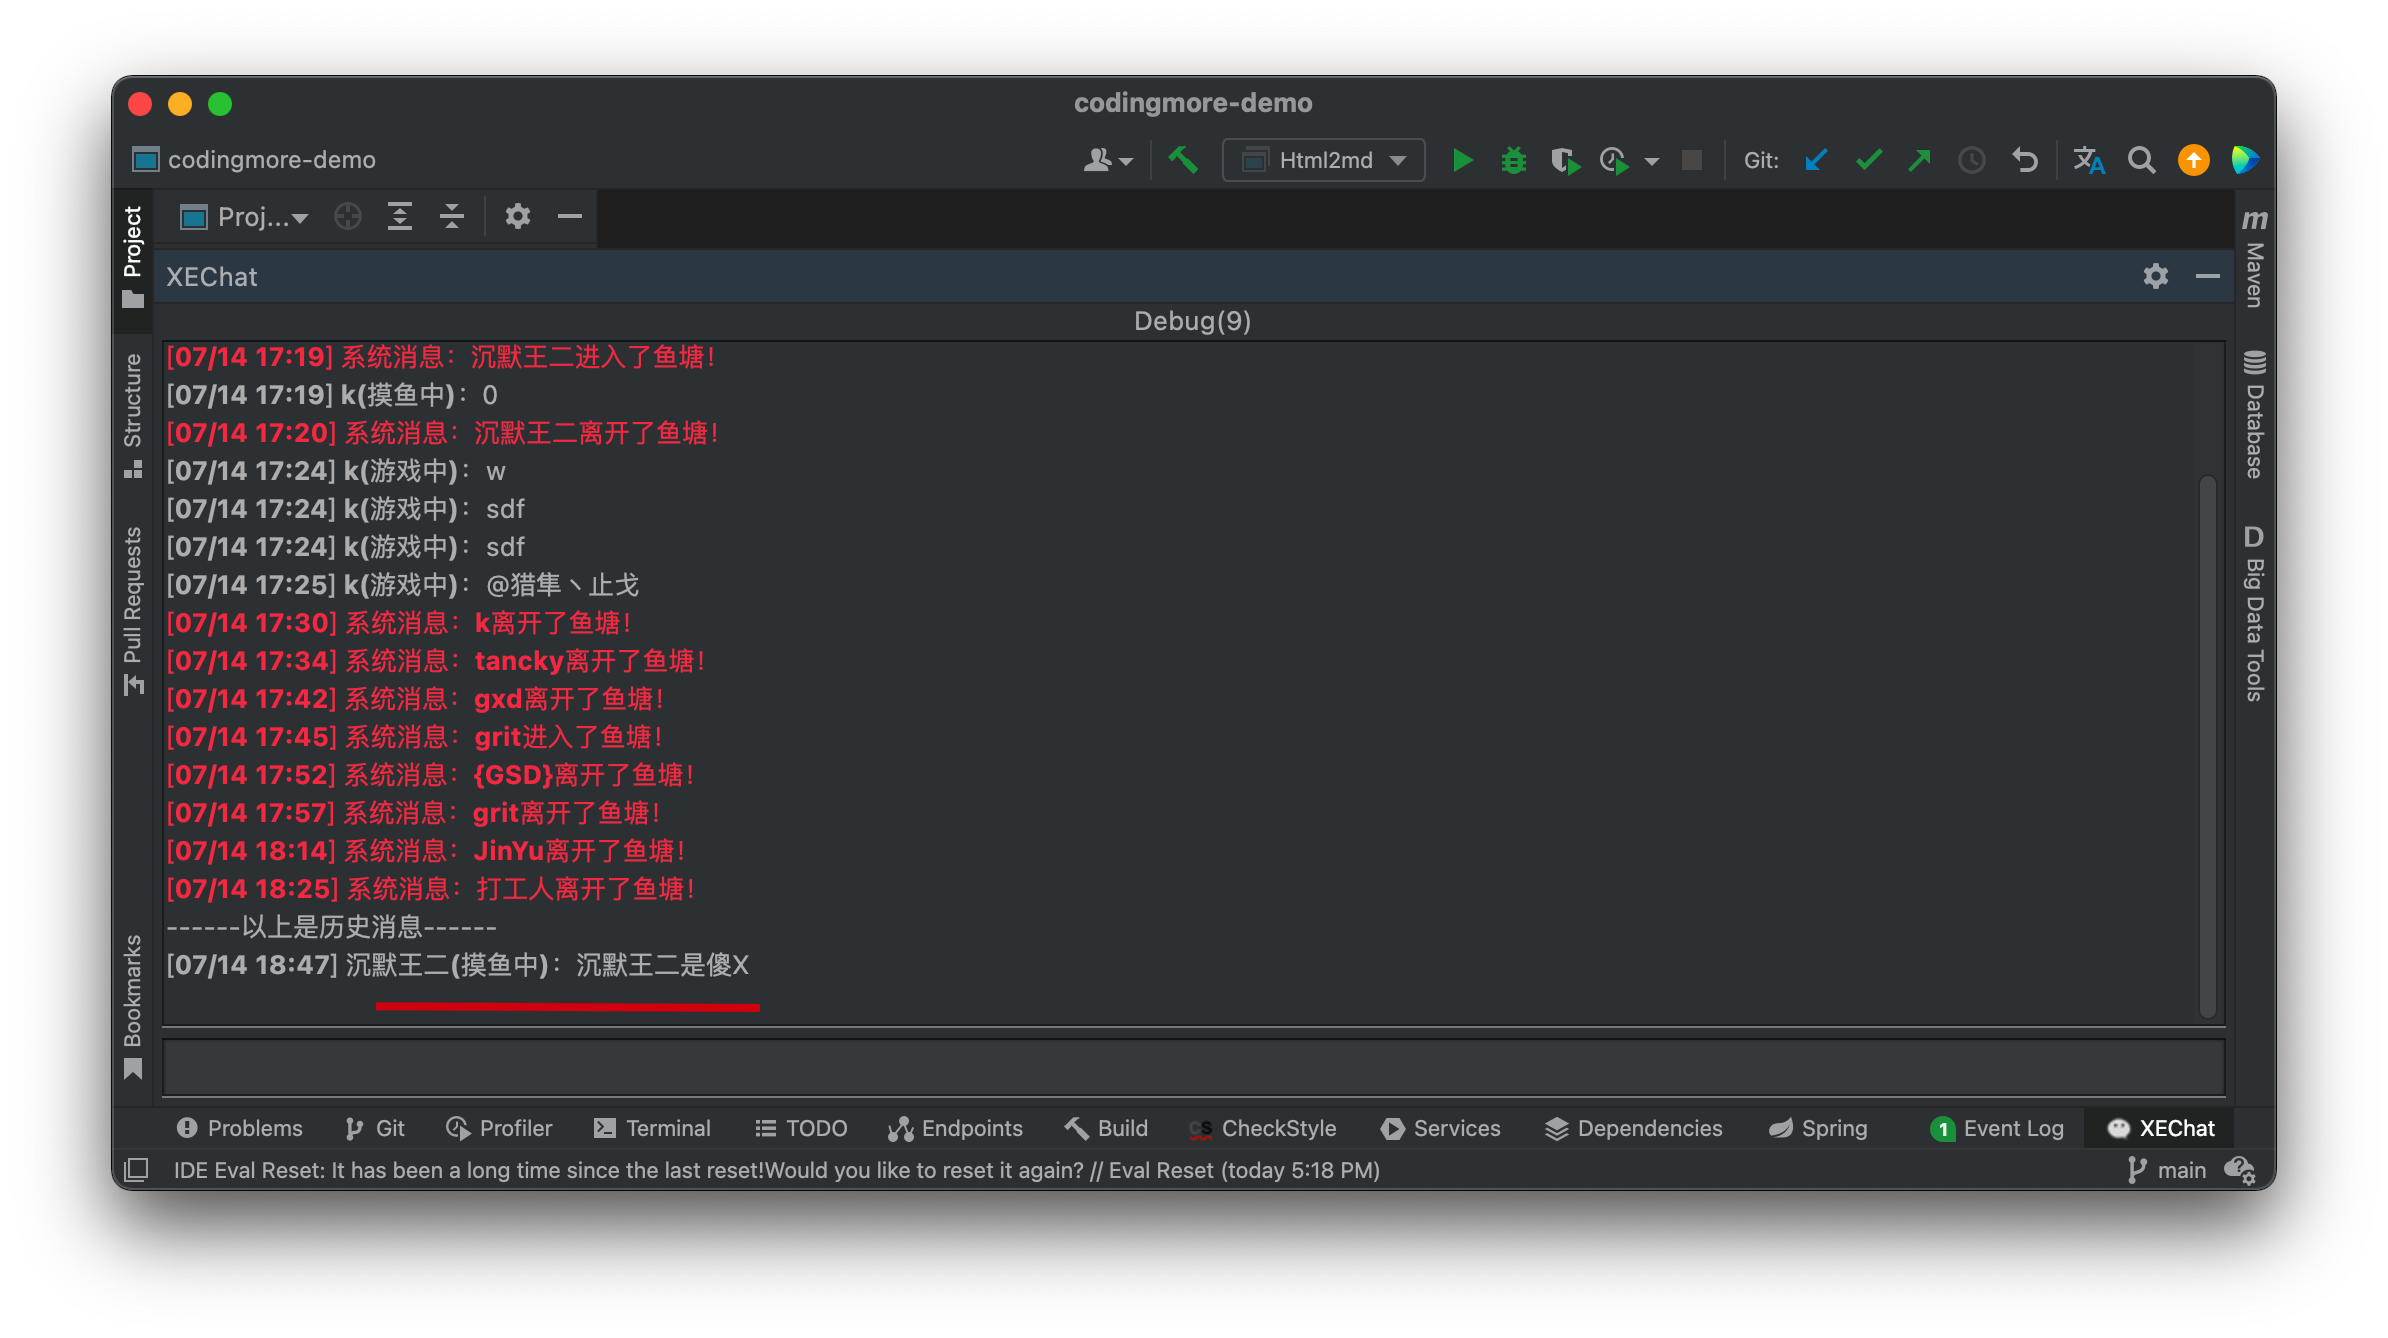
Task: Click the chat message input field
Action: [x=1192, y=1067]
